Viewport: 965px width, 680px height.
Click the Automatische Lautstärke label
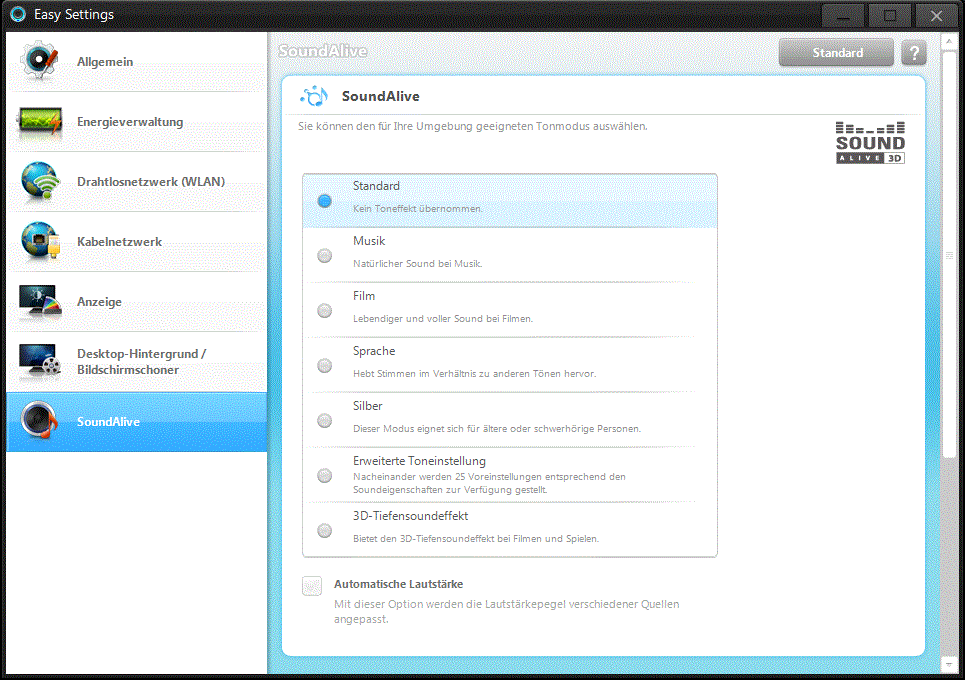click(398, 584)
